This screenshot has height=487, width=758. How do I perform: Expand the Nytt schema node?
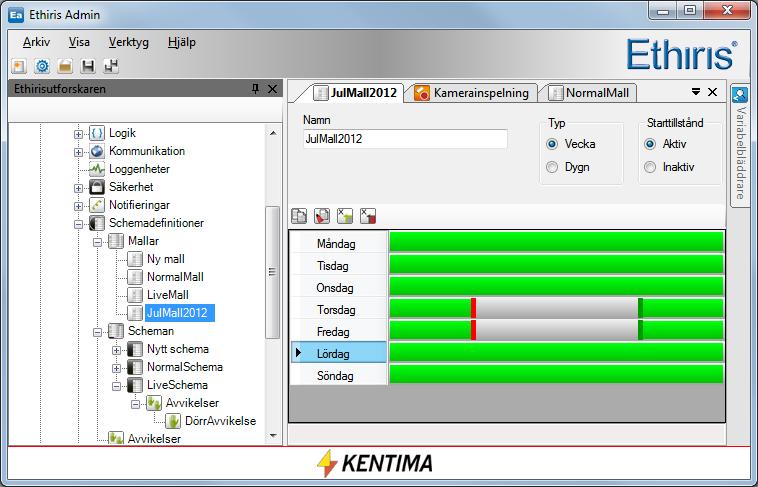point(117,350)
